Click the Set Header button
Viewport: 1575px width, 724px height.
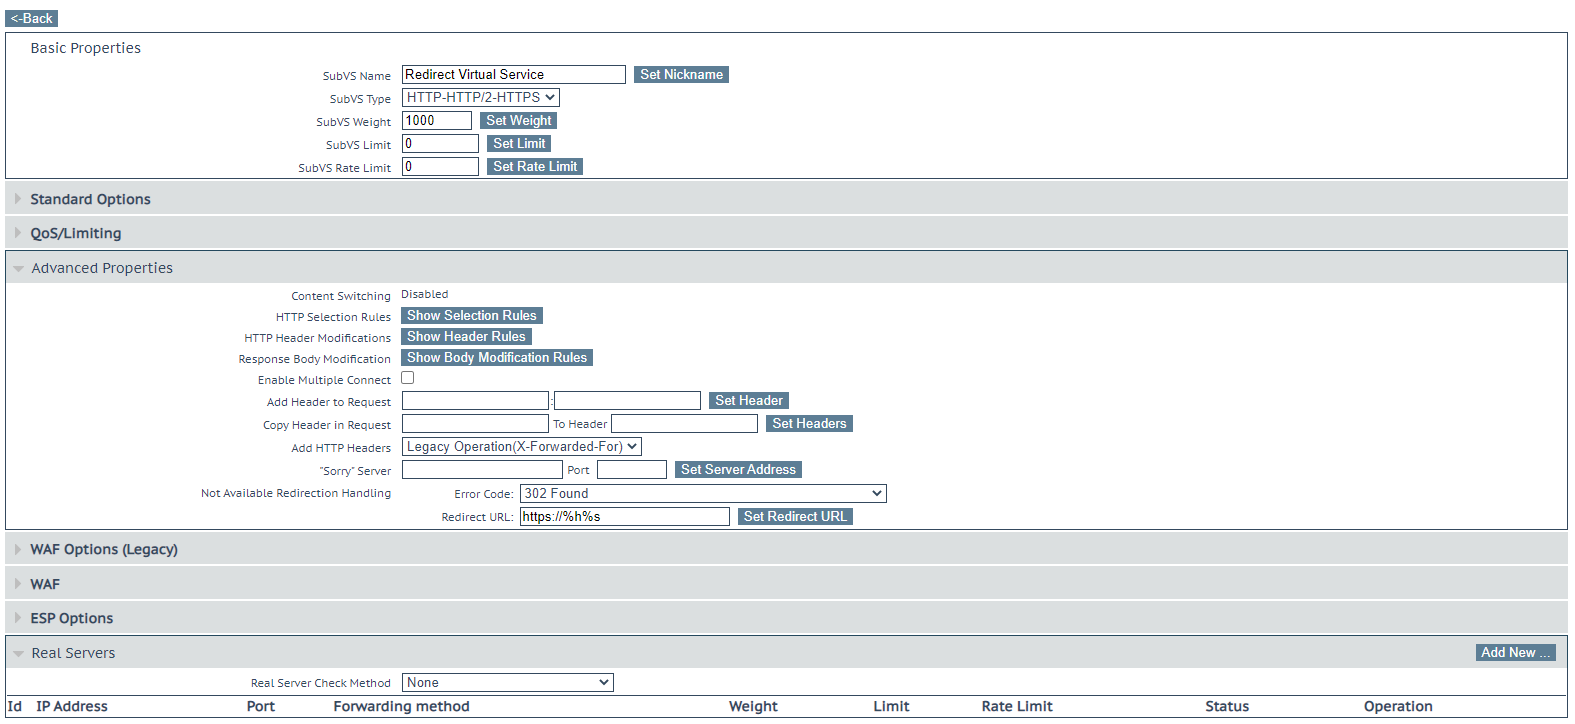click(x=749, y=401)
